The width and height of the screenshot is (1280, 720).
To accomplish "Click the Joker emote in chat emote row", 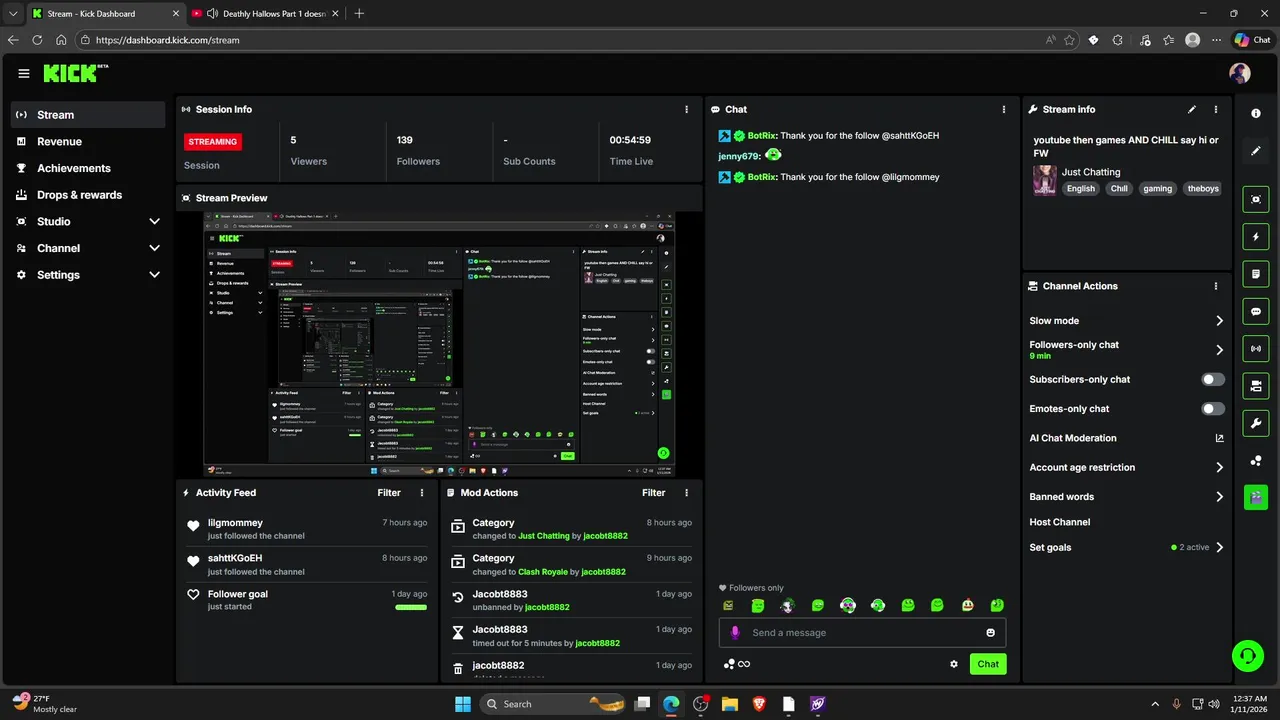I will (x=788, y=606).
